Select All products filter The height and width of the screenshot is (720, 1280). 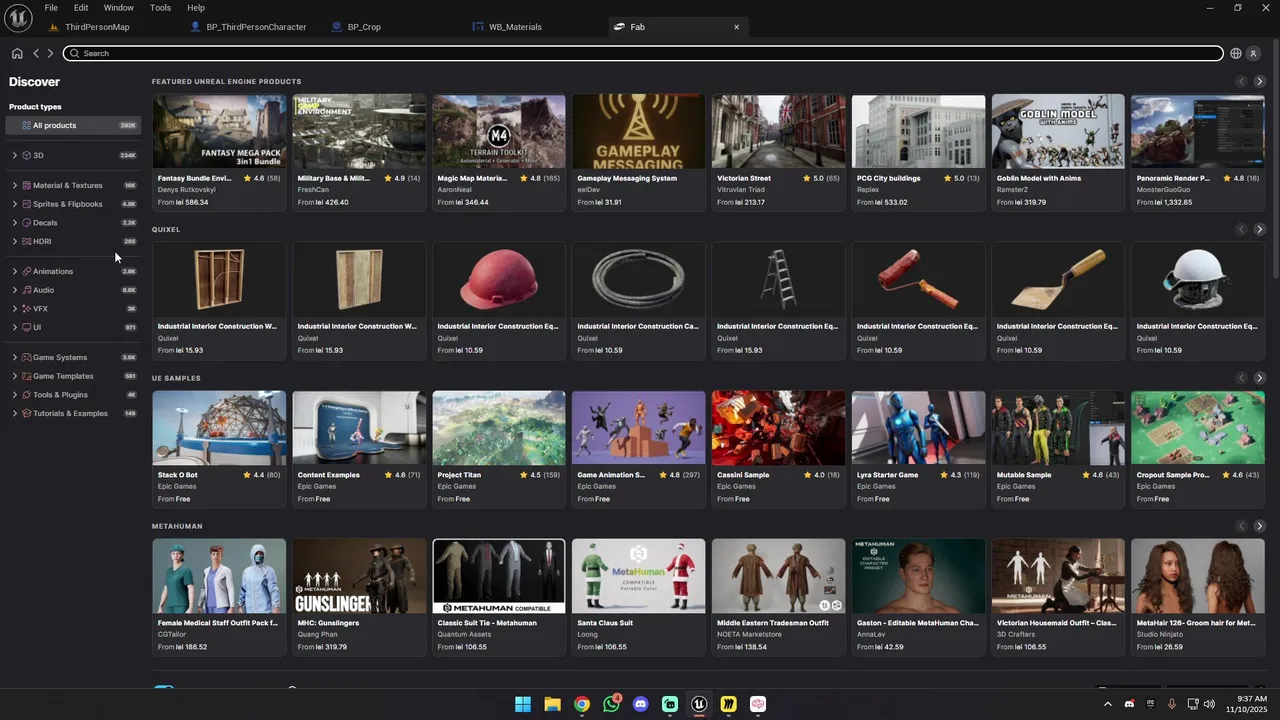[72, 125]
